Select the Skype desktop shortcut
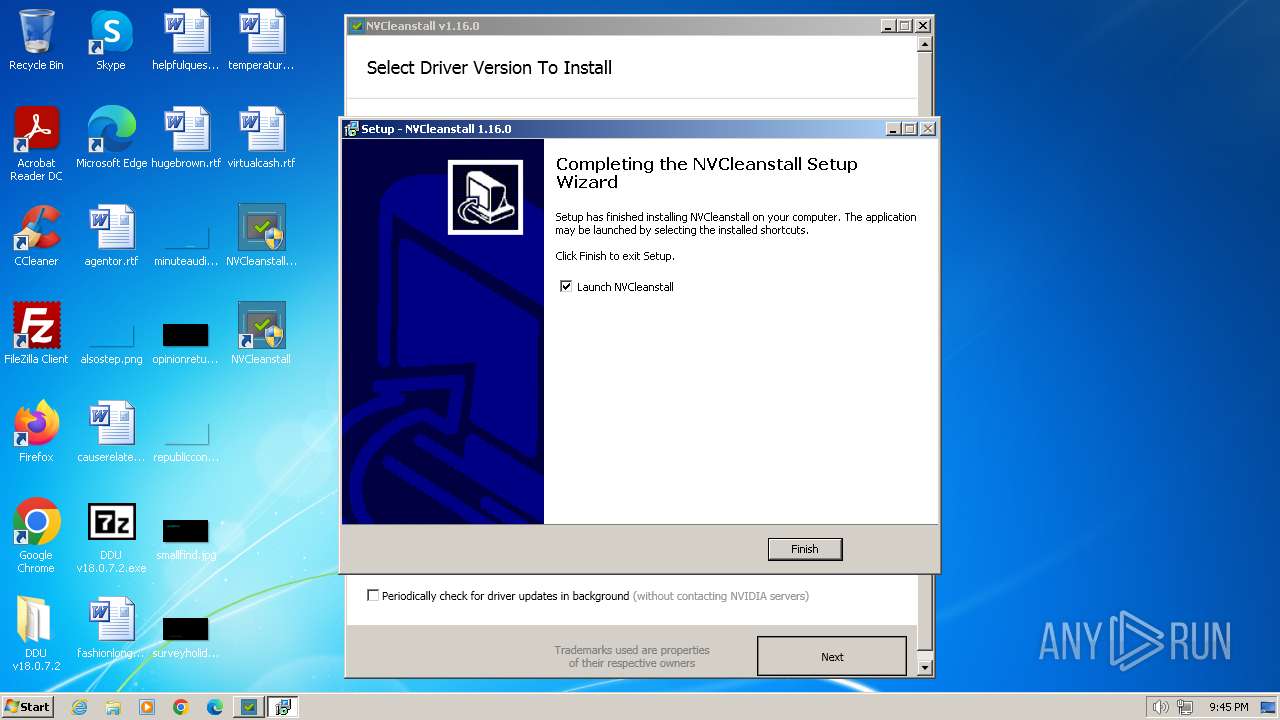Image resolution: width=1280 pixels, height=720 pixels. click(x=111, y=40)
